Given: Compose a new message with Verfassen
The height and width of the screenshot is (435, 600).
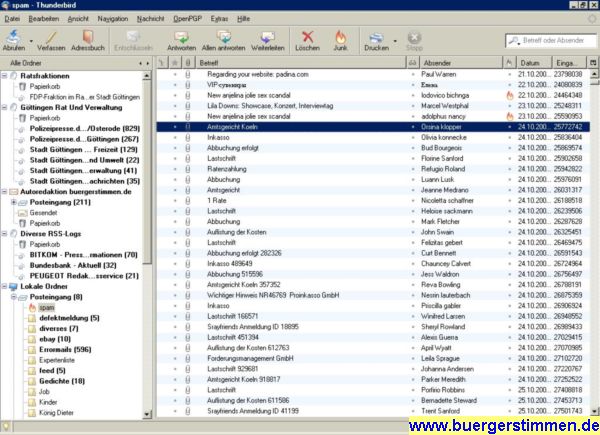Looking at the screenshot, I should pyautogui.click(x=51, y=41).
